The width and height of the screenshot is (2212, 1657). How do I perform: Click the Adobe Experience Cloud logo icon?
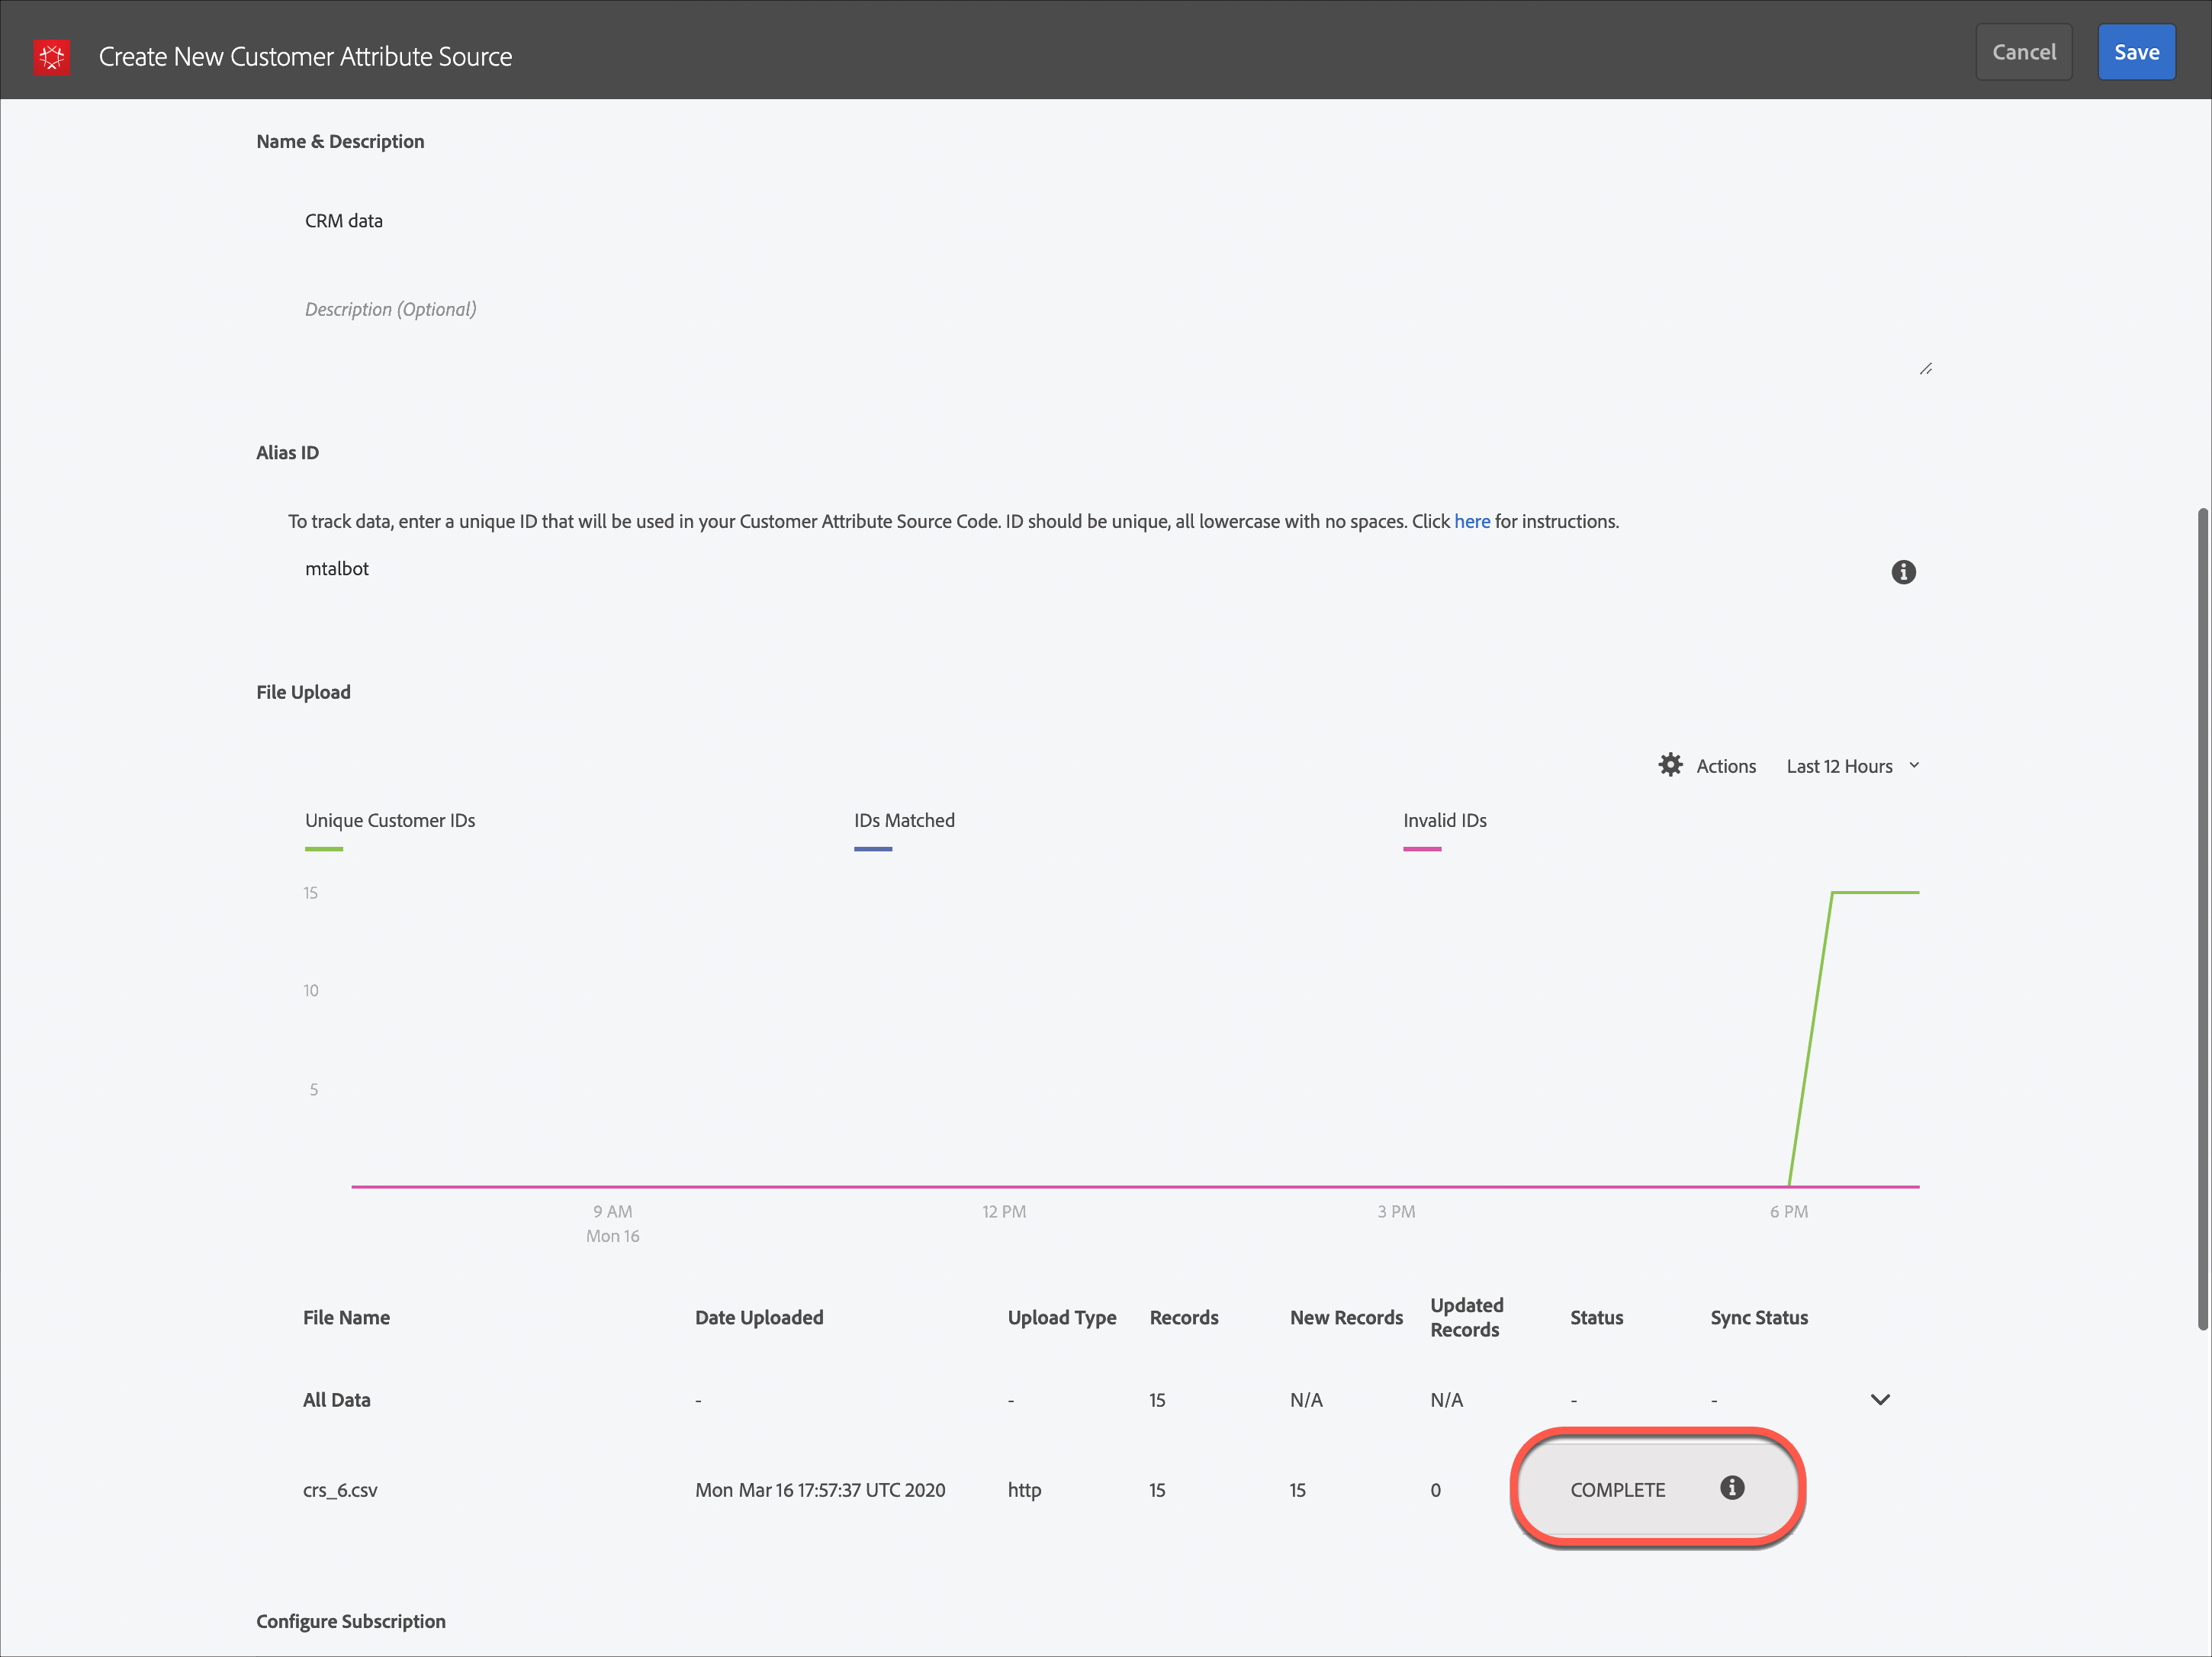click(x=51, y=56)
